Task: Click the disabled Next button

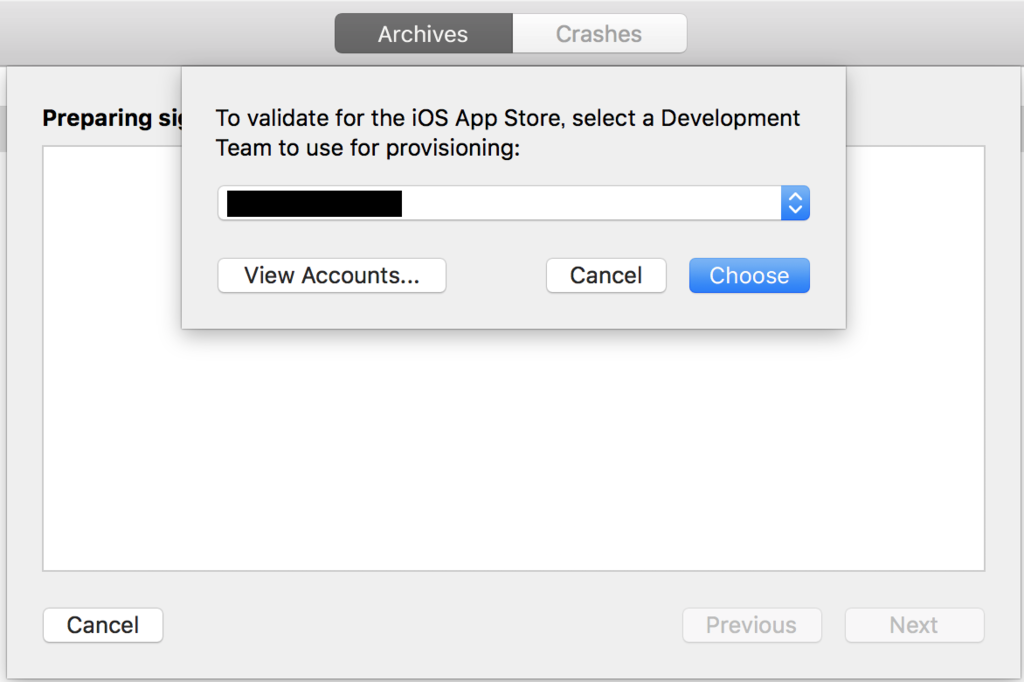Action: point(914,625)
